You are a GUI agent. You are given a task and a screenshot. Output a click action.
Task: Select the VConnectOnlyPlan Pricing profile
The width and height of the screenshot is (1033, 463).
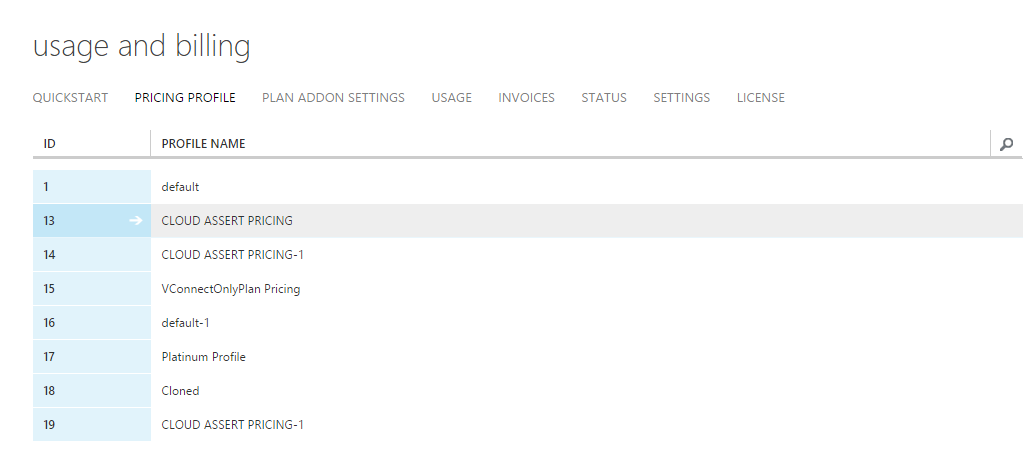pos(528,289)
